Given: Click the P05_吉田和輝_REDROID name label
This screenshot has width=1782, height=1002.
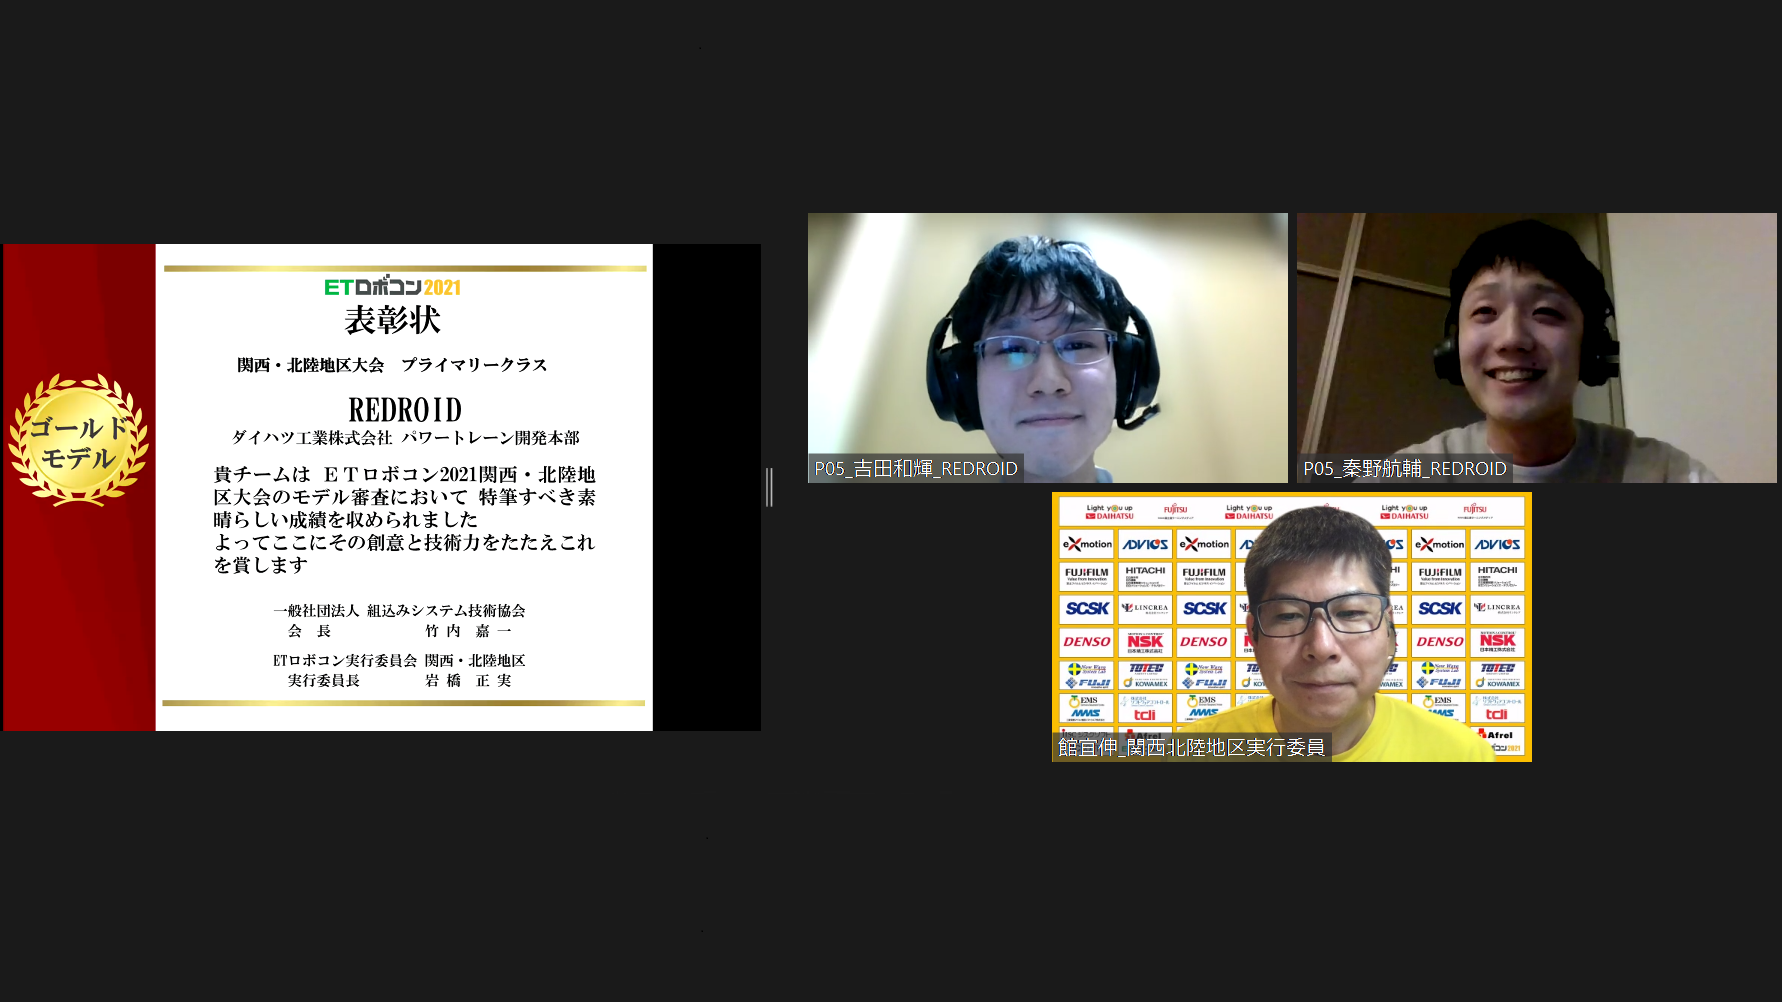Looking at the screenshot, I should tap(916, 469).
